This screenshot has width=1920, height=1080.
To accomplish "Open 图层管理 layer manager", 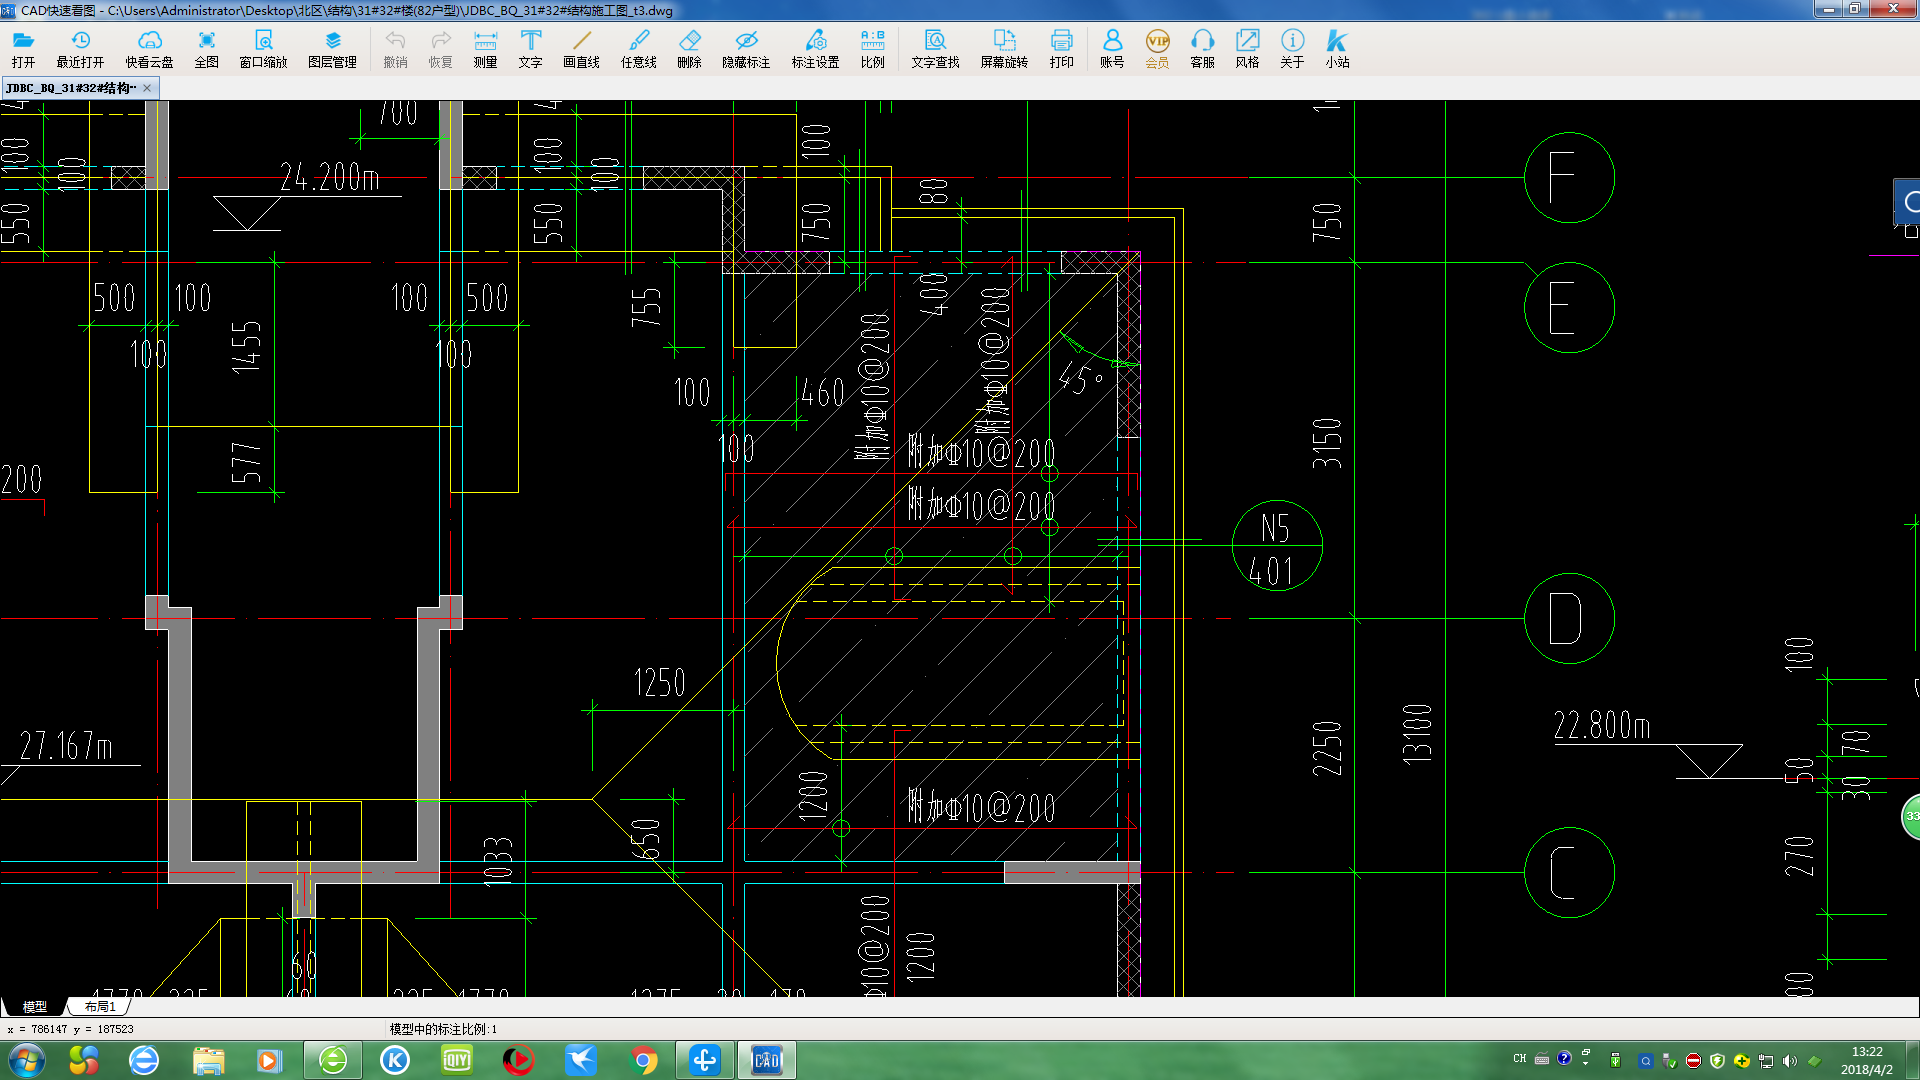I will [x=332, y=48].
